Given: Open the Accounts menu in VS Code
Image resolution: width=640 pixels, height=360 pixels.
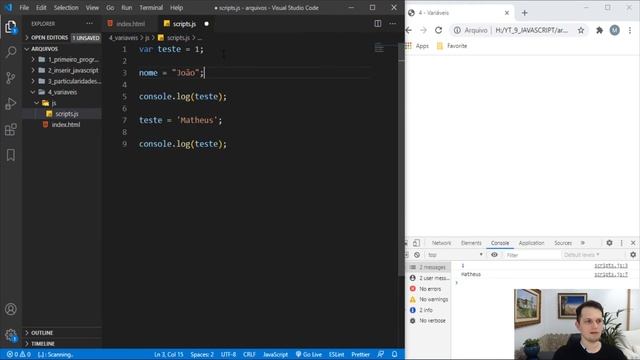Looking at the screenshot, I should (x=11, y=309).
